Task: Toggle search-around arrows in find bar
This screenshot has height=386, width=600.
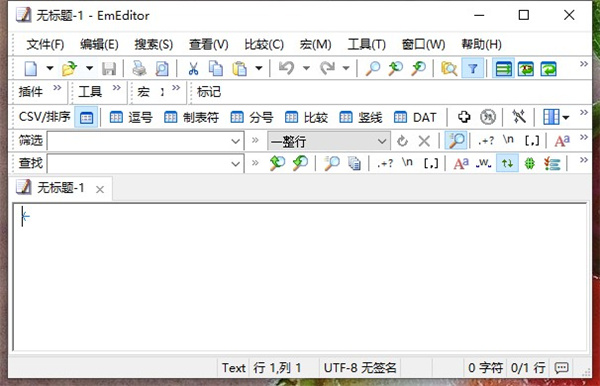Action: (507, 163)
